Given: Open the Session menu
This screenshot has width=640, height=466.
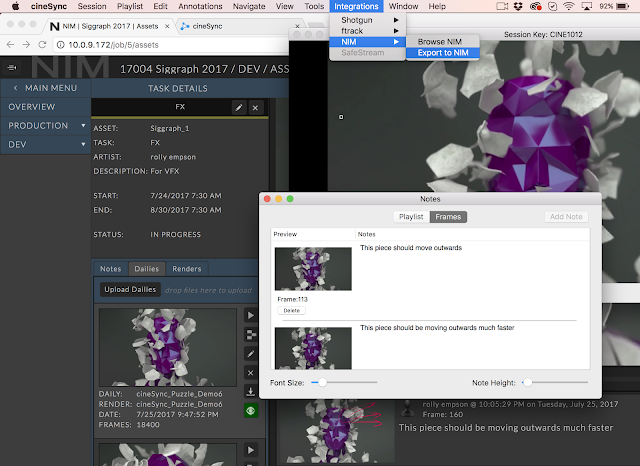Looking at the screenshot, I should pos(92,6).
